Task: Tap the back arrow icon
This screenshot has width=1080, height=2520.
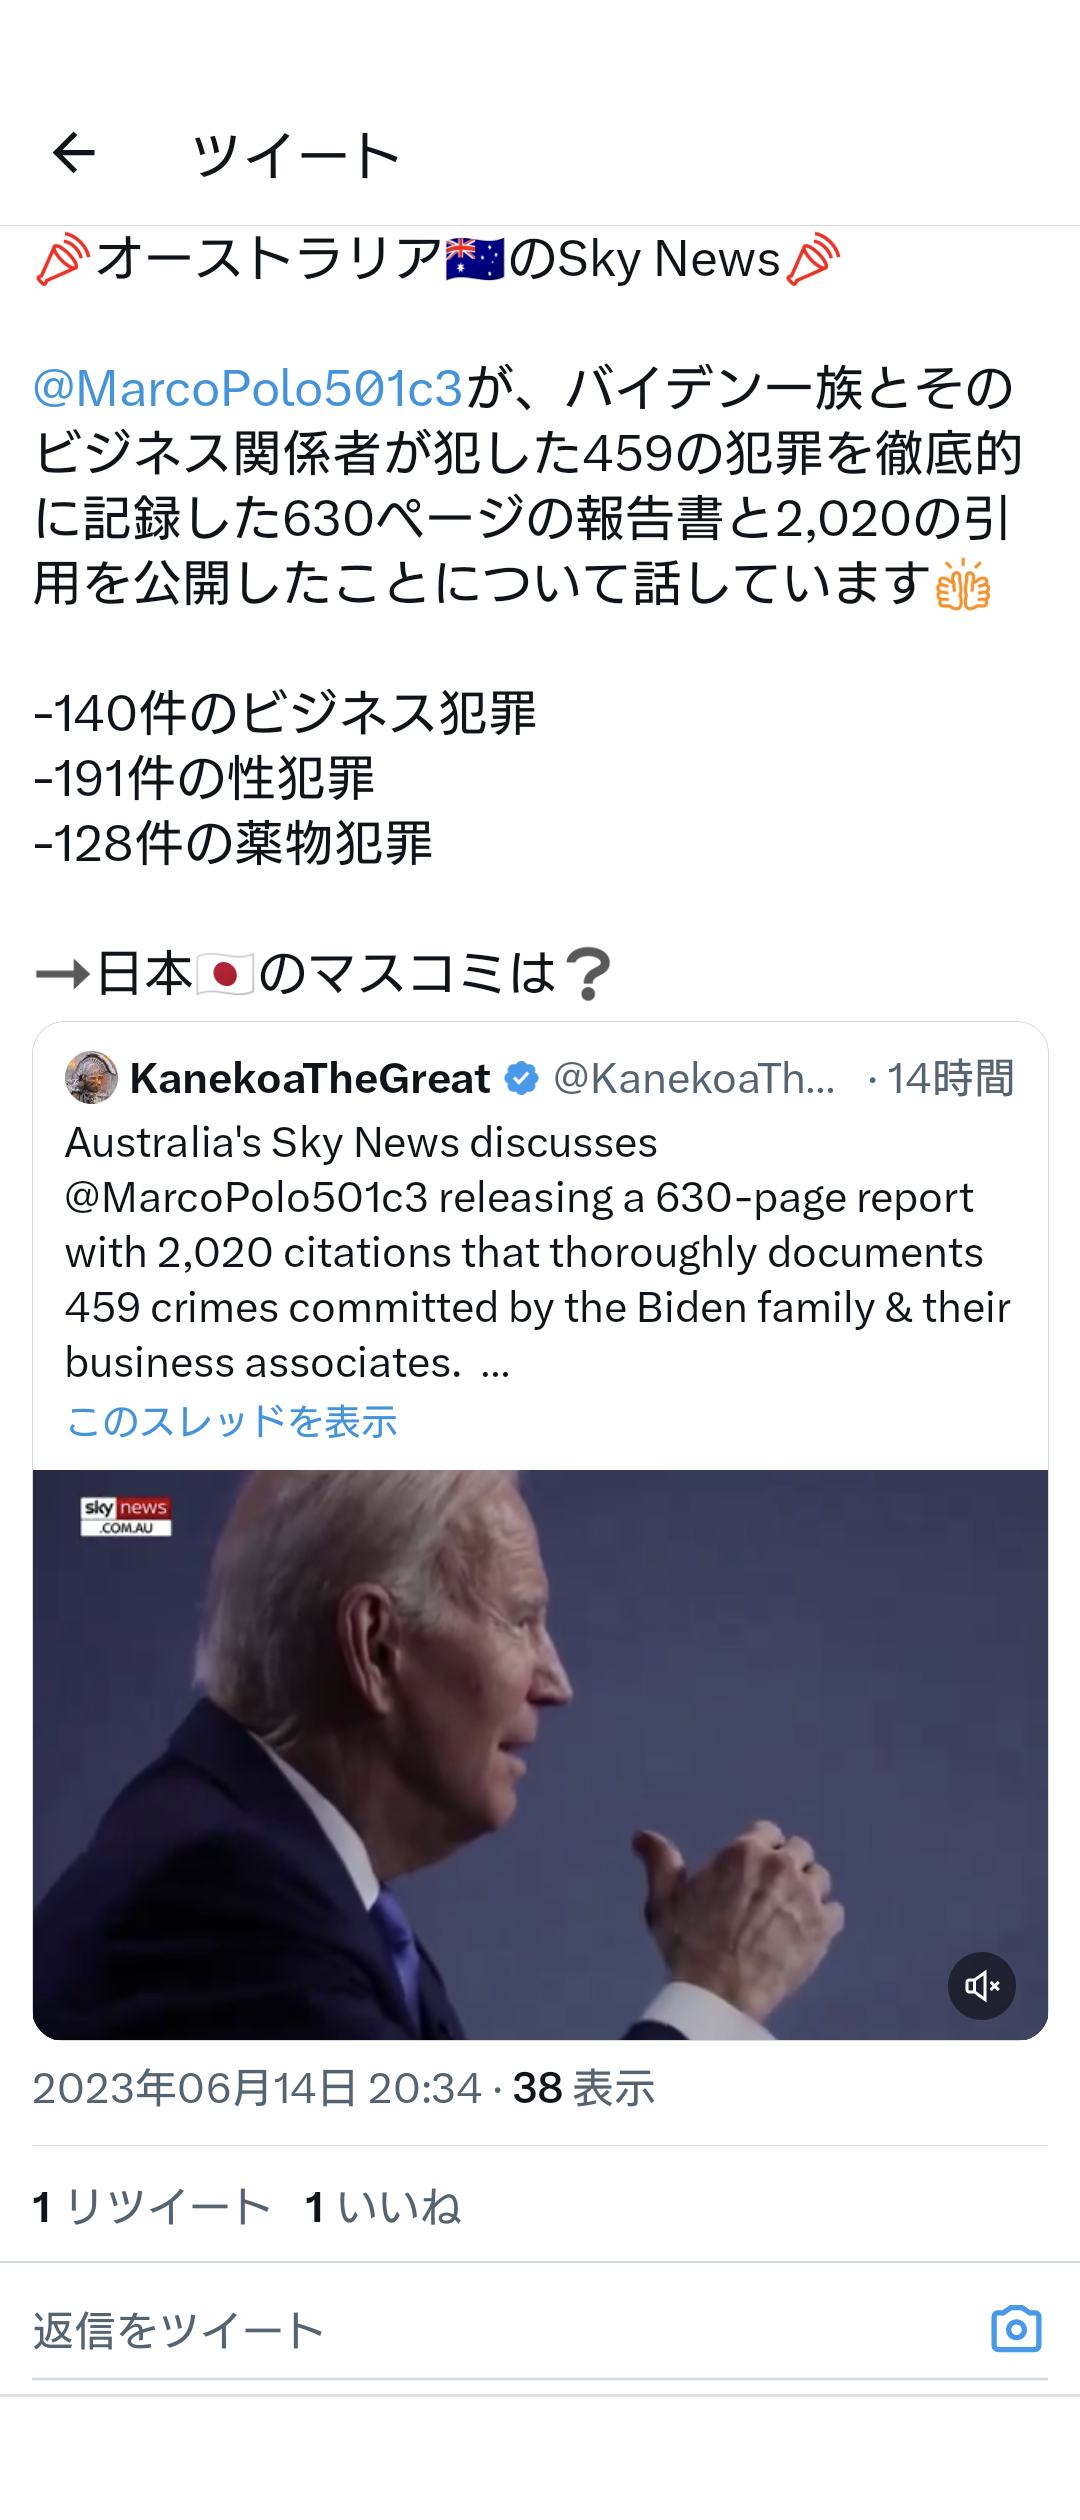Action: pyautogui.click(x=74, y=153)
